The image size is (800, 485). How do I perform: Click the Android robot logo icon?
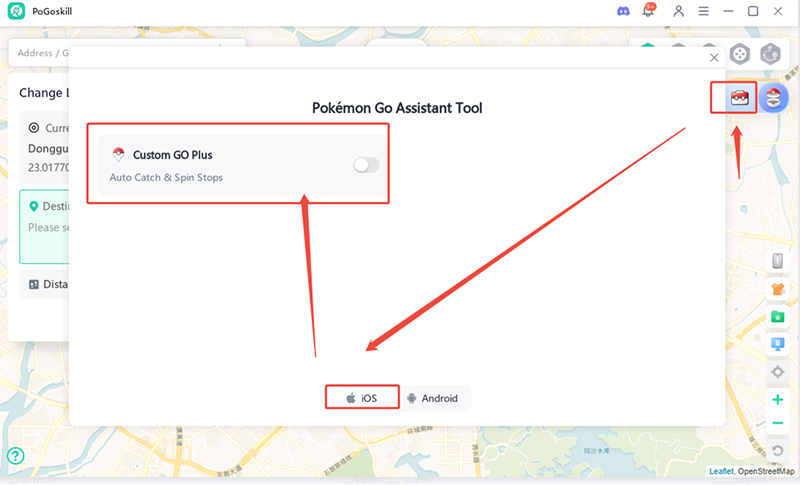coord(411,398)
